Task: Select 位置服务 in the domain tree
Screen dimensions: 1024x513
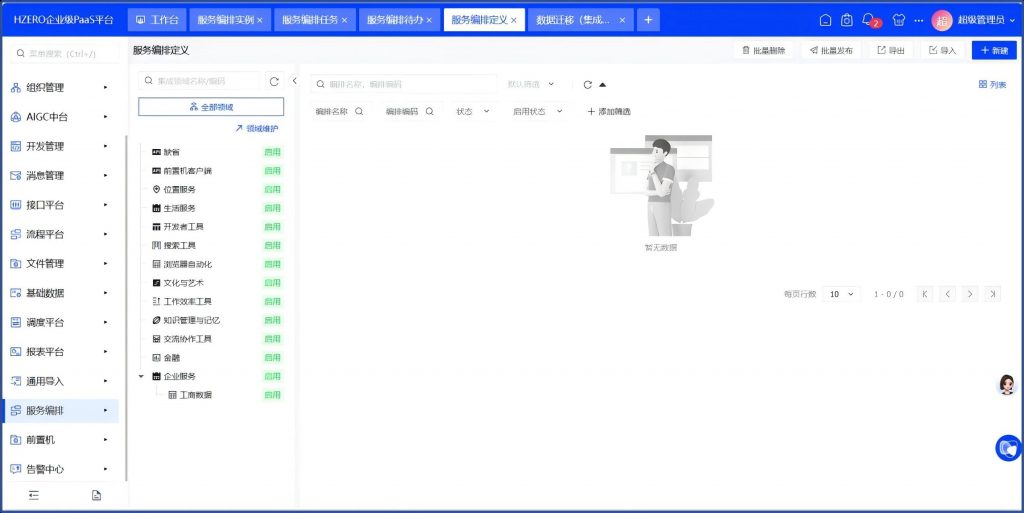Action: pos(180,189)
